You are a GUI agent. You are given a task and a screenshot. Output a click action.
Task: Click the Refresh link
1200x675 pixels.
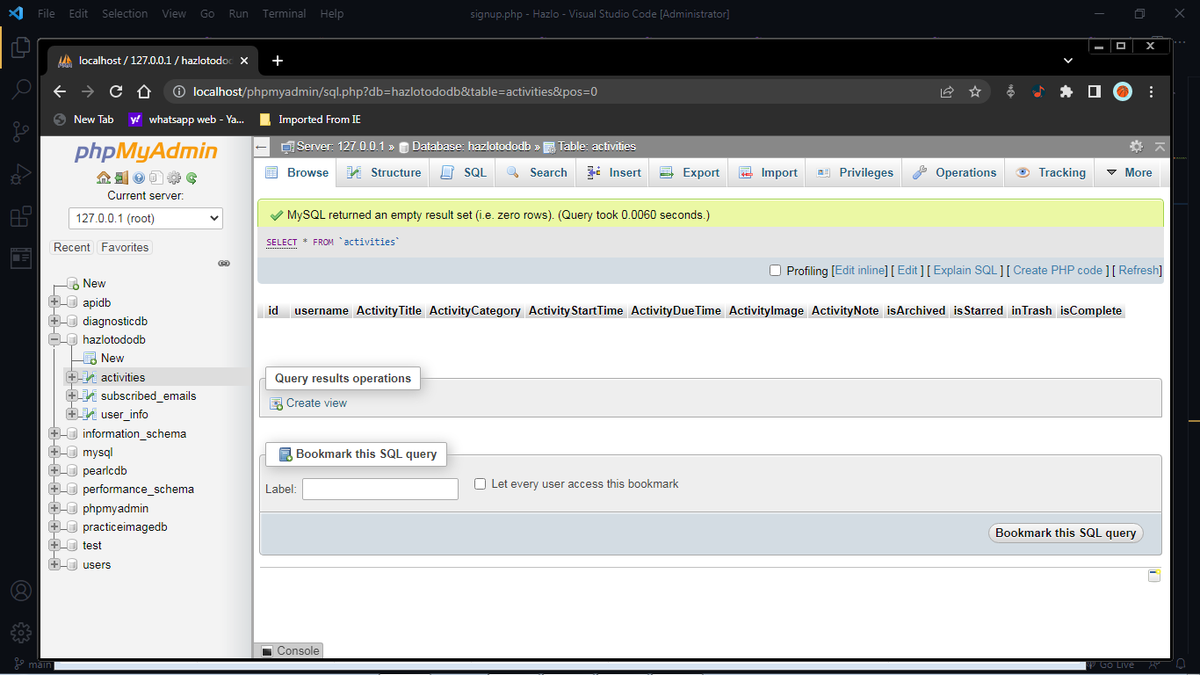point(1139,270)
